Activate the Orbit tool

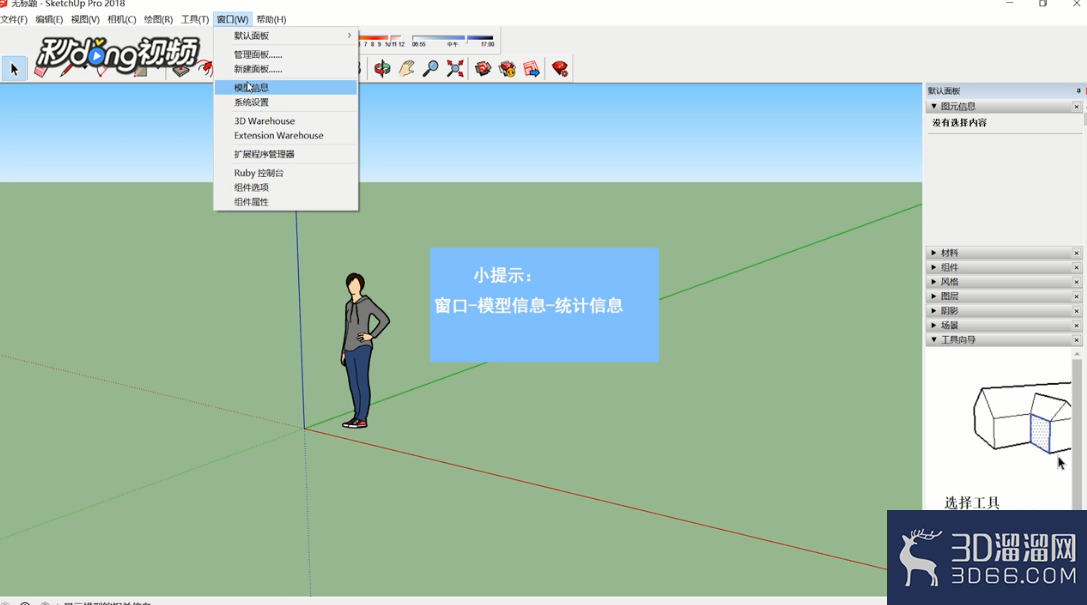coord(382,69)
